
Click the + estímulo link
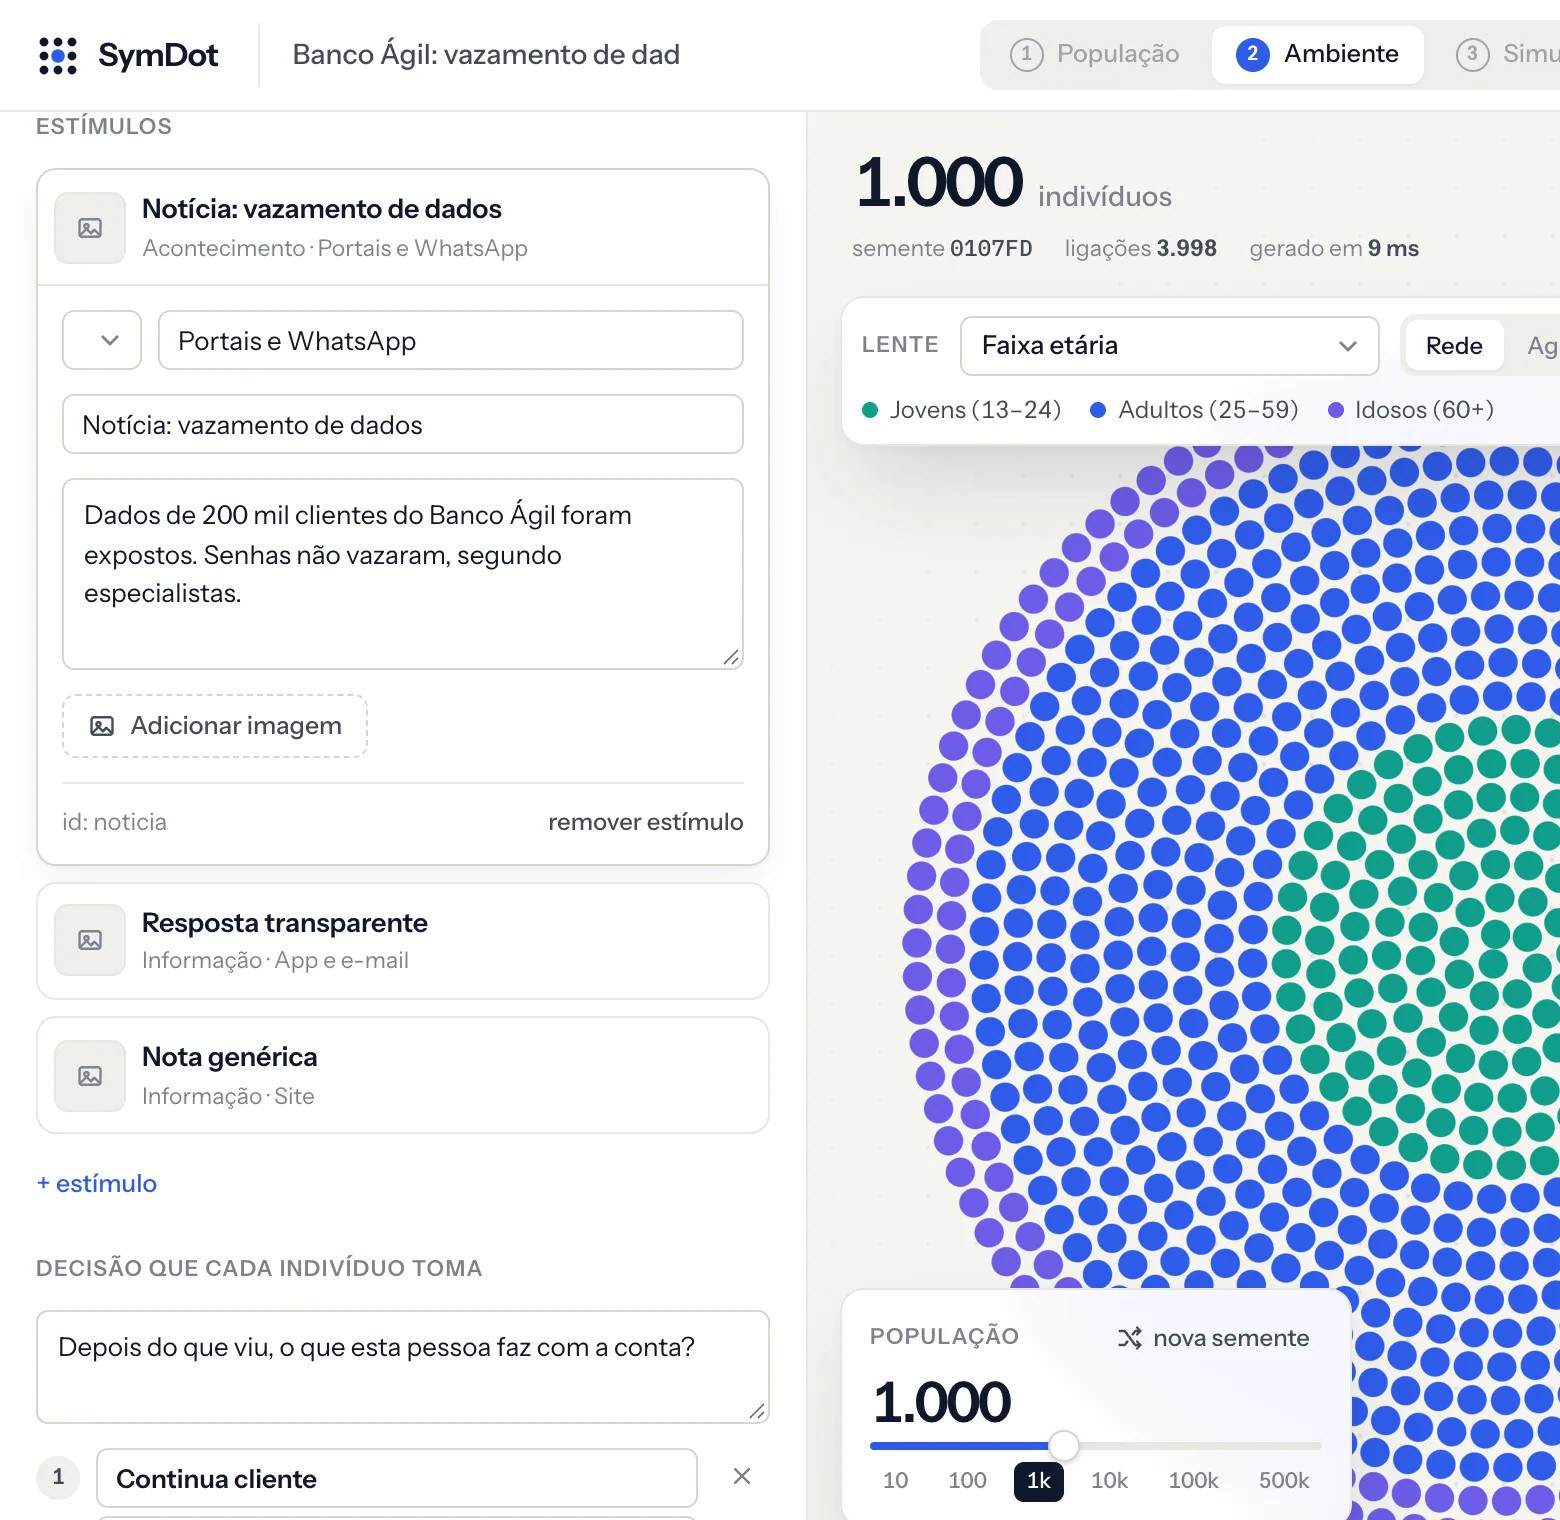(97, 1184)
